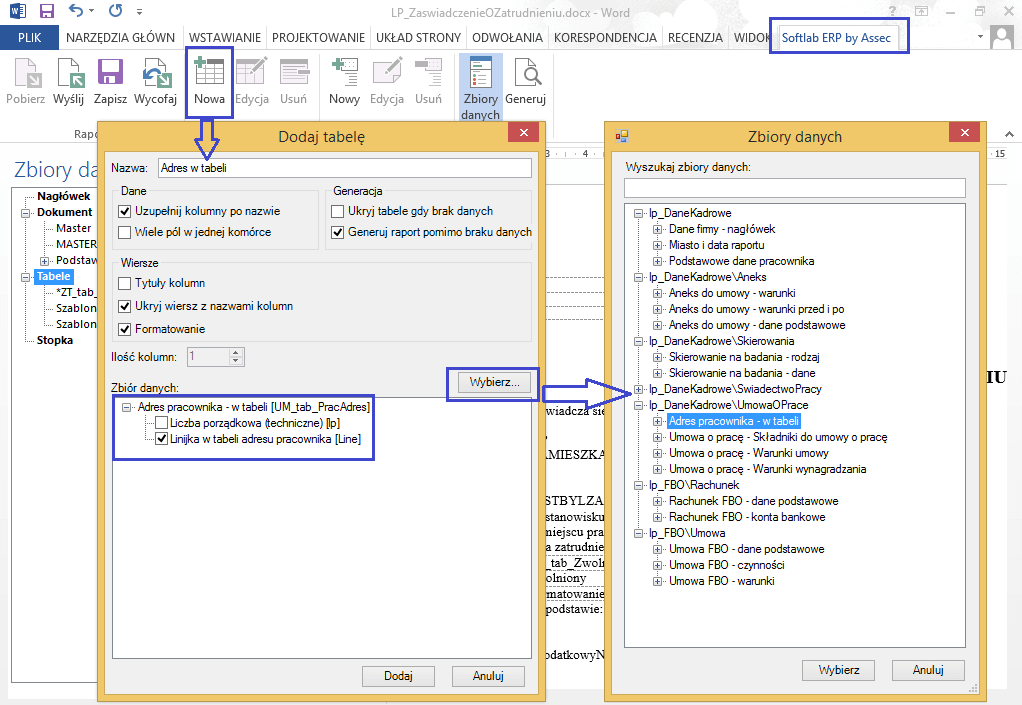Select Aneks do umowy - dane podstawowe

coord(757,325)
